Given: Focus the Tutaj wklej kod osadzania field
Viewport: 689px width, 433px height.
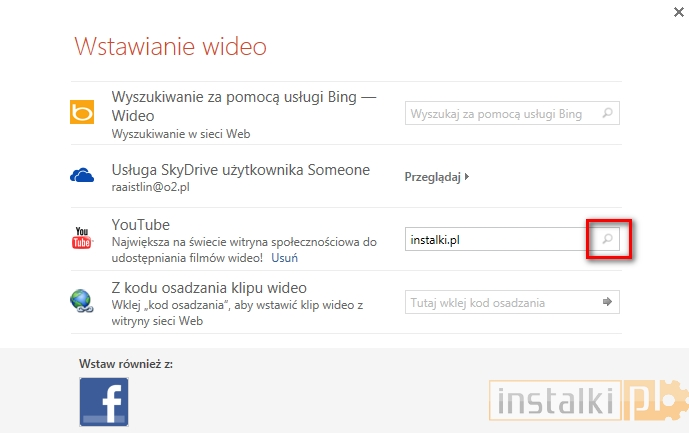Looking at the screenshot, I should coord(502,302).
